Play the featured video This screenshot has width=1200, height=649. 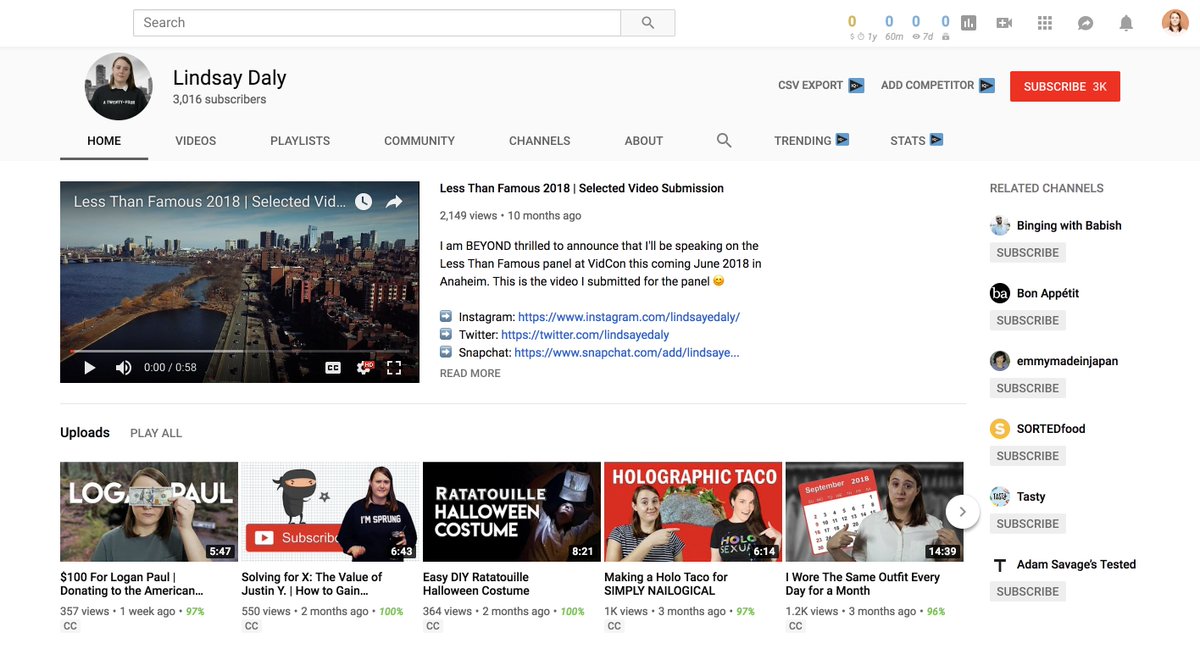tap(89, 368)
